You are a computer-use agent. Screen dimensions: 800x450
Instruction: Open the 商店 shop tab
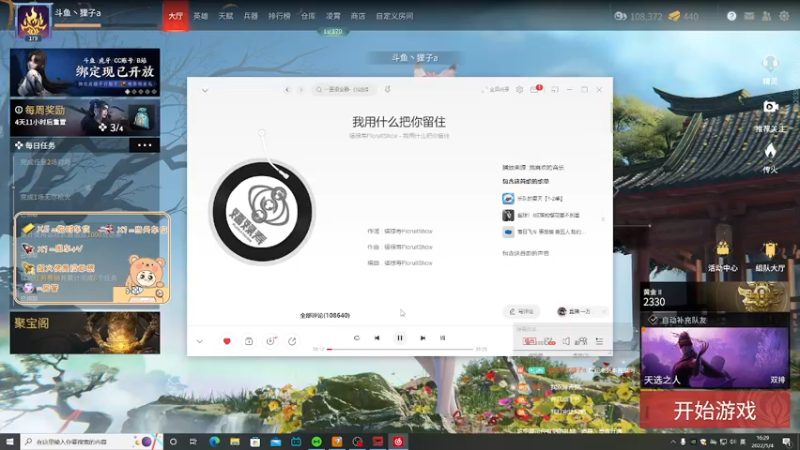pyautogui.click(x=358, y=16)
